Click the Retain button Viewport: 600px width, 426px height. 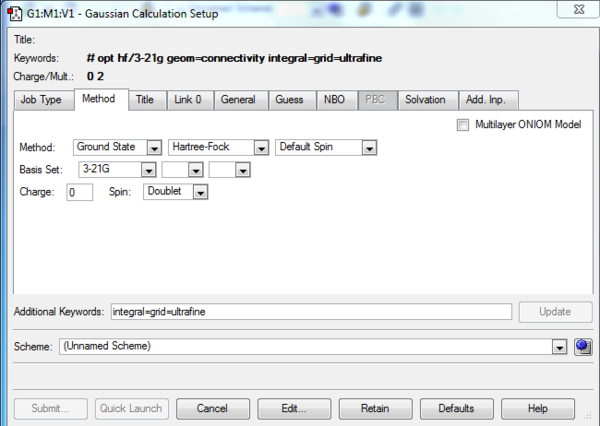click(x=375, y=409)
